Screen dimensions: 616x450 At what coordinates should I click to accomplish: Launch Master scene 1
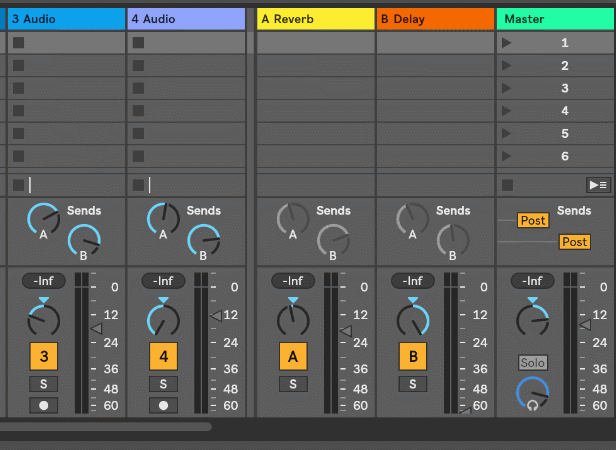[506, 43]
